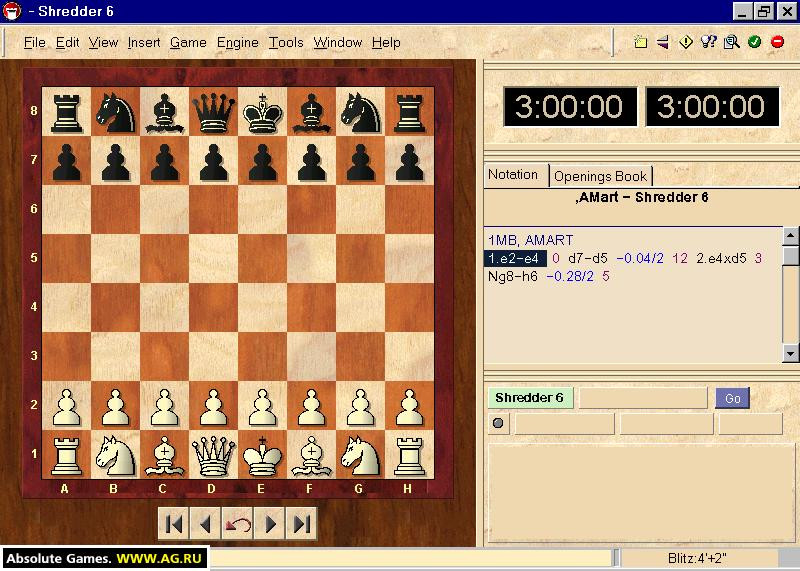
Task: Open the Tools menu
Action: point(286,42)
